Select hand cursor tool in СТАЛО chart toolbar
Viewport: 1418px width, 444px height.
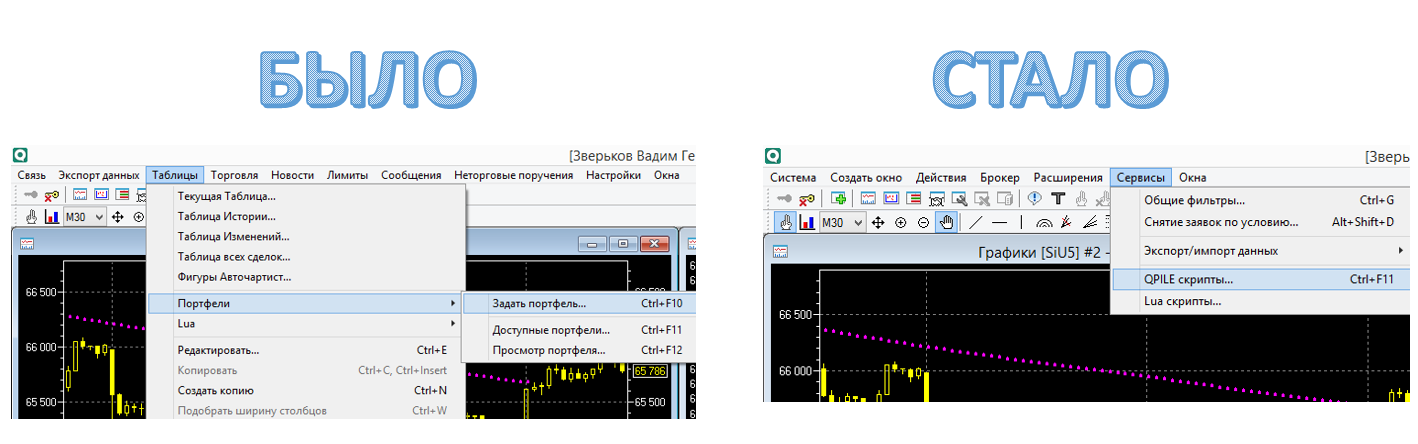786,222
